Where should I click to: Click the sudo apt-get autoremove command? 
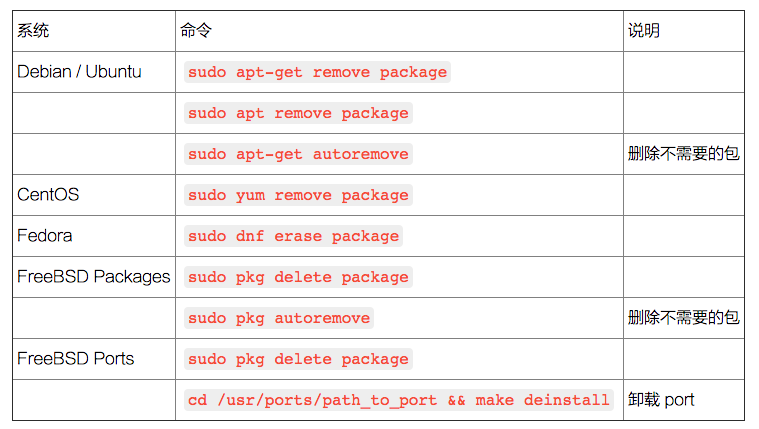298,154
